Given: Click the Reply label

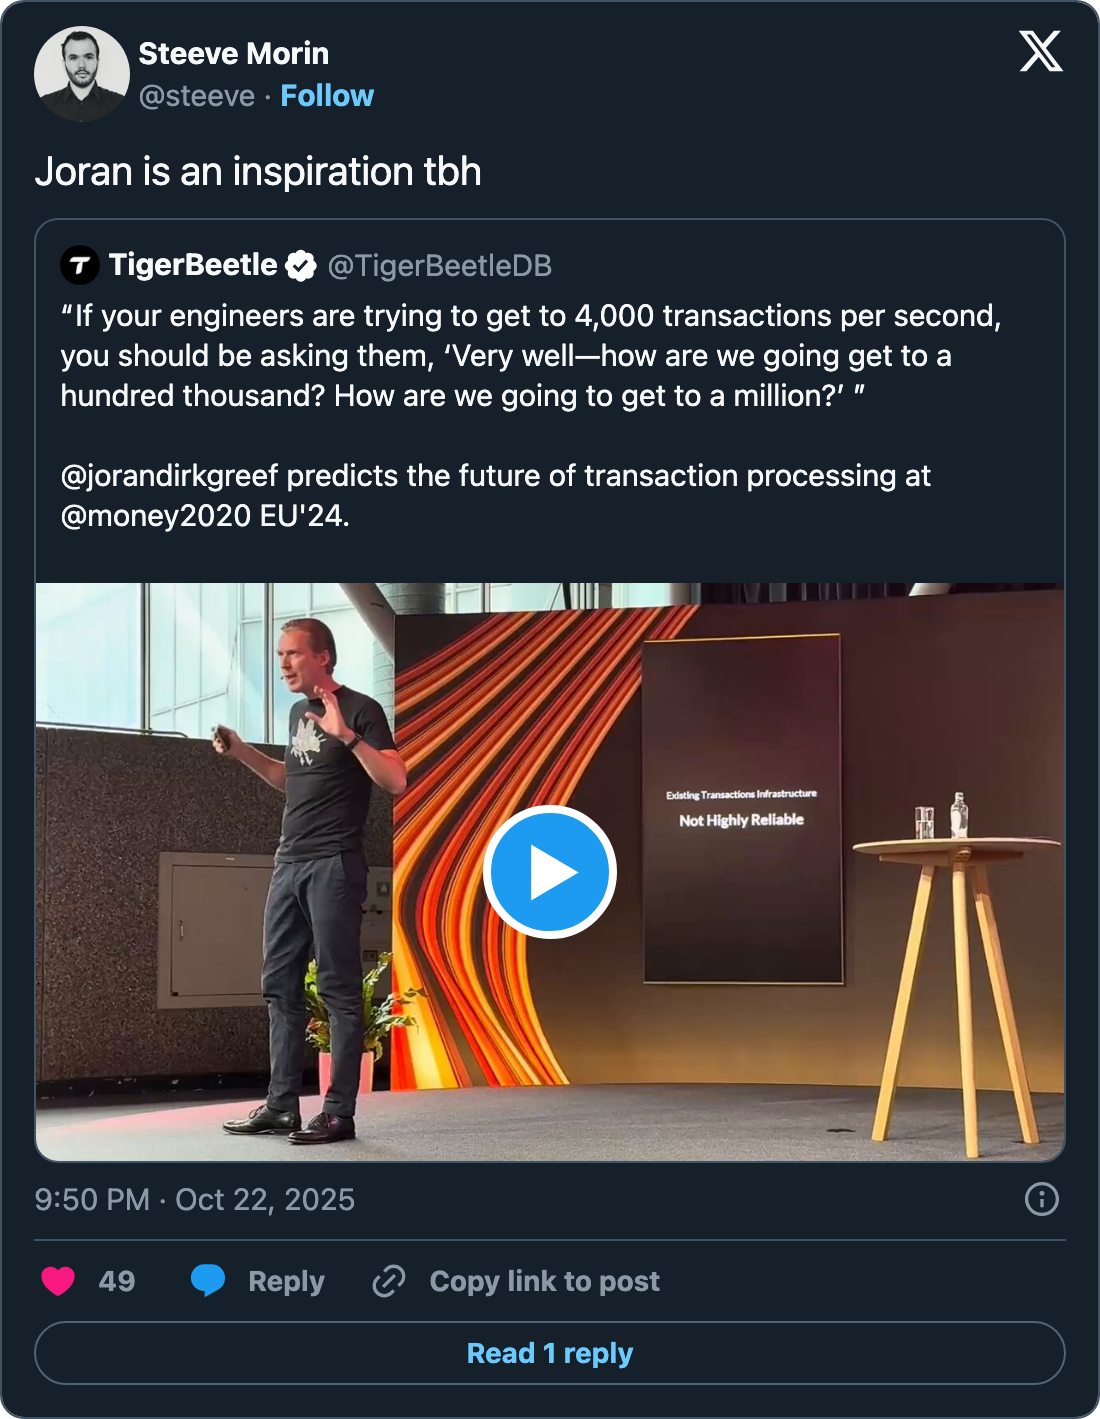Looking at the screenshot, I should (x=286, y=1281).
